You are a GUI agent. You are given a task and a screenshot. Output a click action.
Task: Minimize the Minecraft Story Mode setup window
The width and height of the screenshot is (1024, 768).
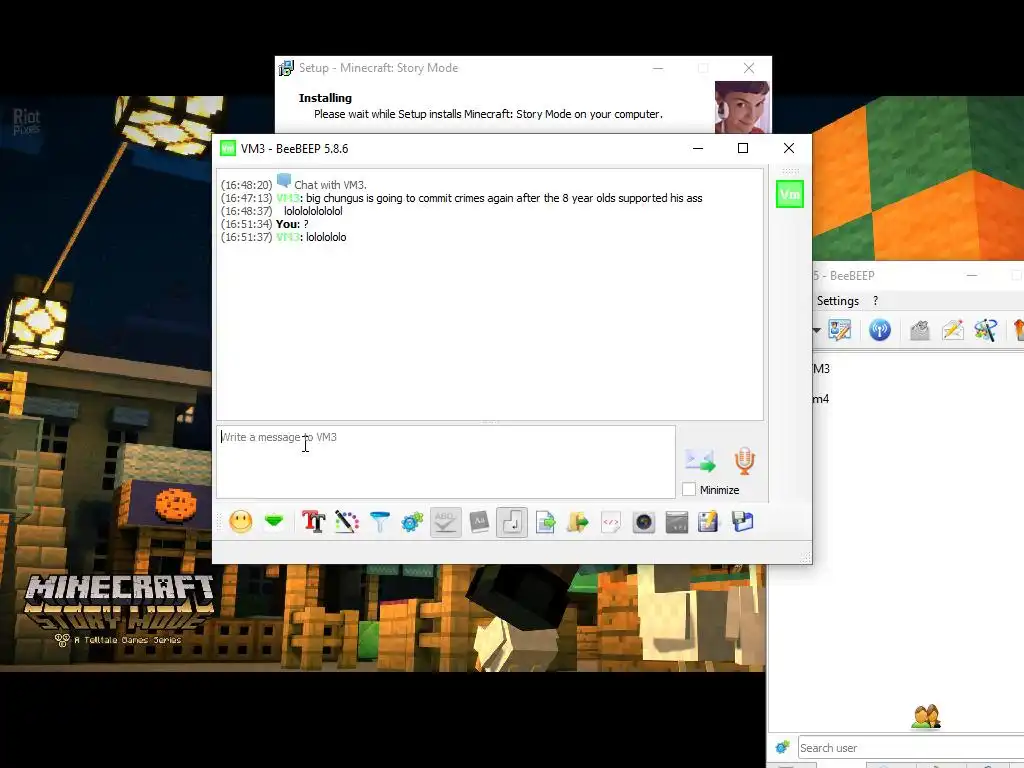(658, 68)
